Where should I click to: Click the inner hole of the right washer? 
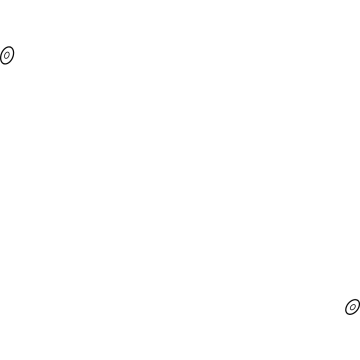[x=353, y=307]
